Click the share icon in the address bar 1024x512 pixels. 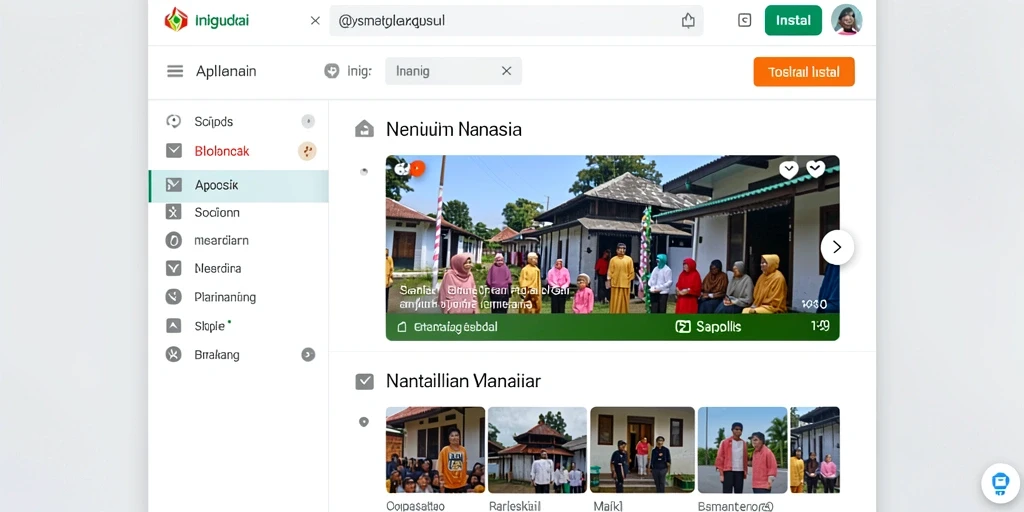click(688, 20)
